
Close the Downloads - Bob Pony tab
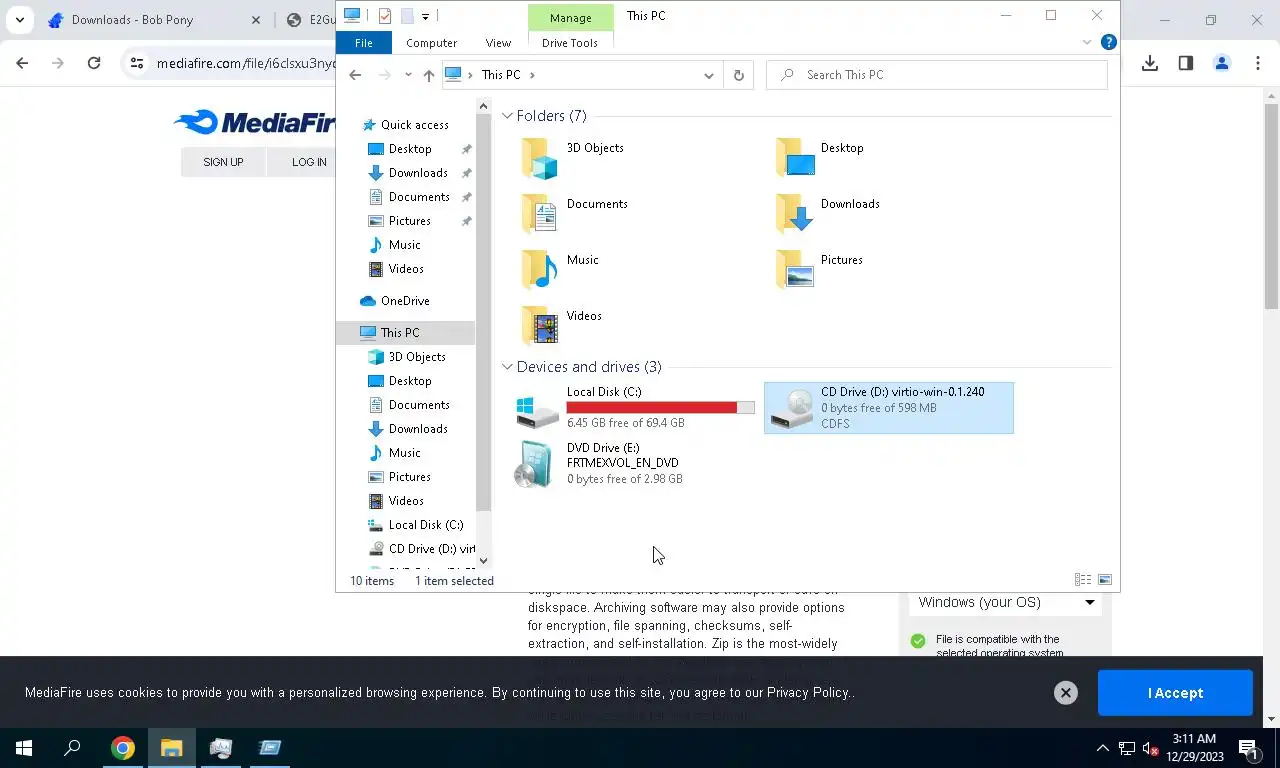click(255, 20)
